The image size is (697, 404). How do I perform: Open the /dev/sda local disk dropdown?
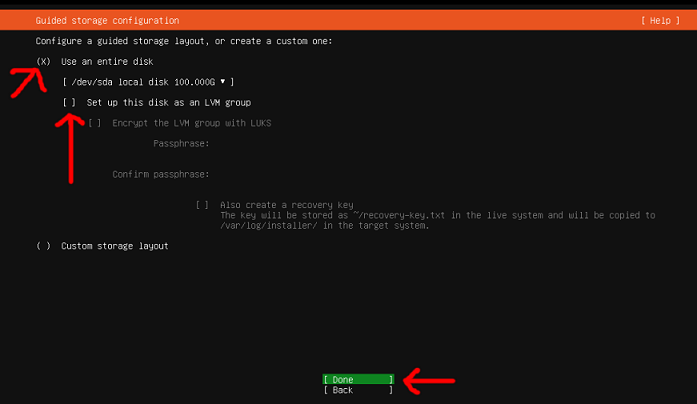tap(148, 82)
